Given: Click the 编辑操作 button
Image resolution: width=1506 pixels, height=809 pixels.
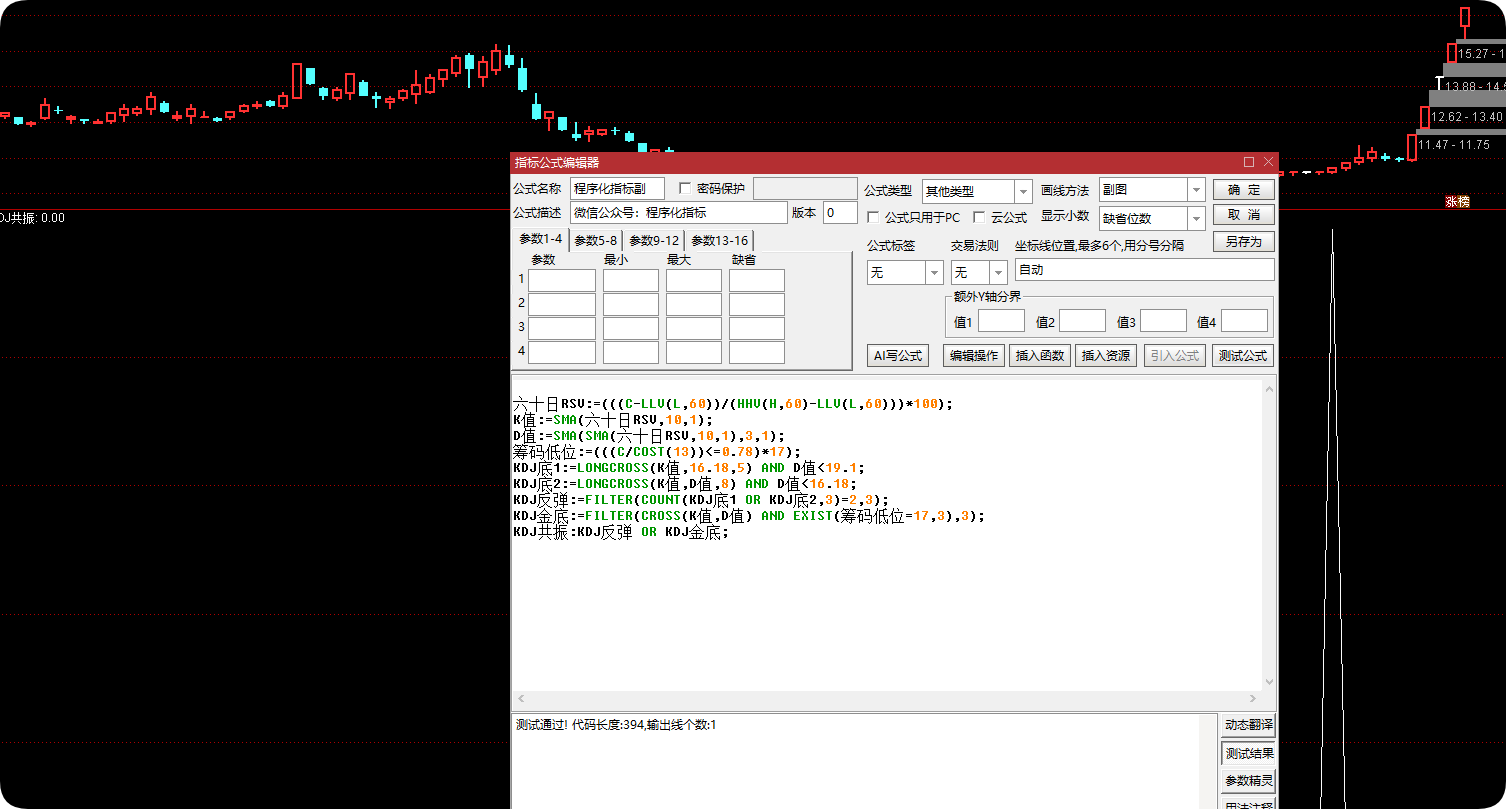Looking at the screenshot, I should tap(974, 355).
